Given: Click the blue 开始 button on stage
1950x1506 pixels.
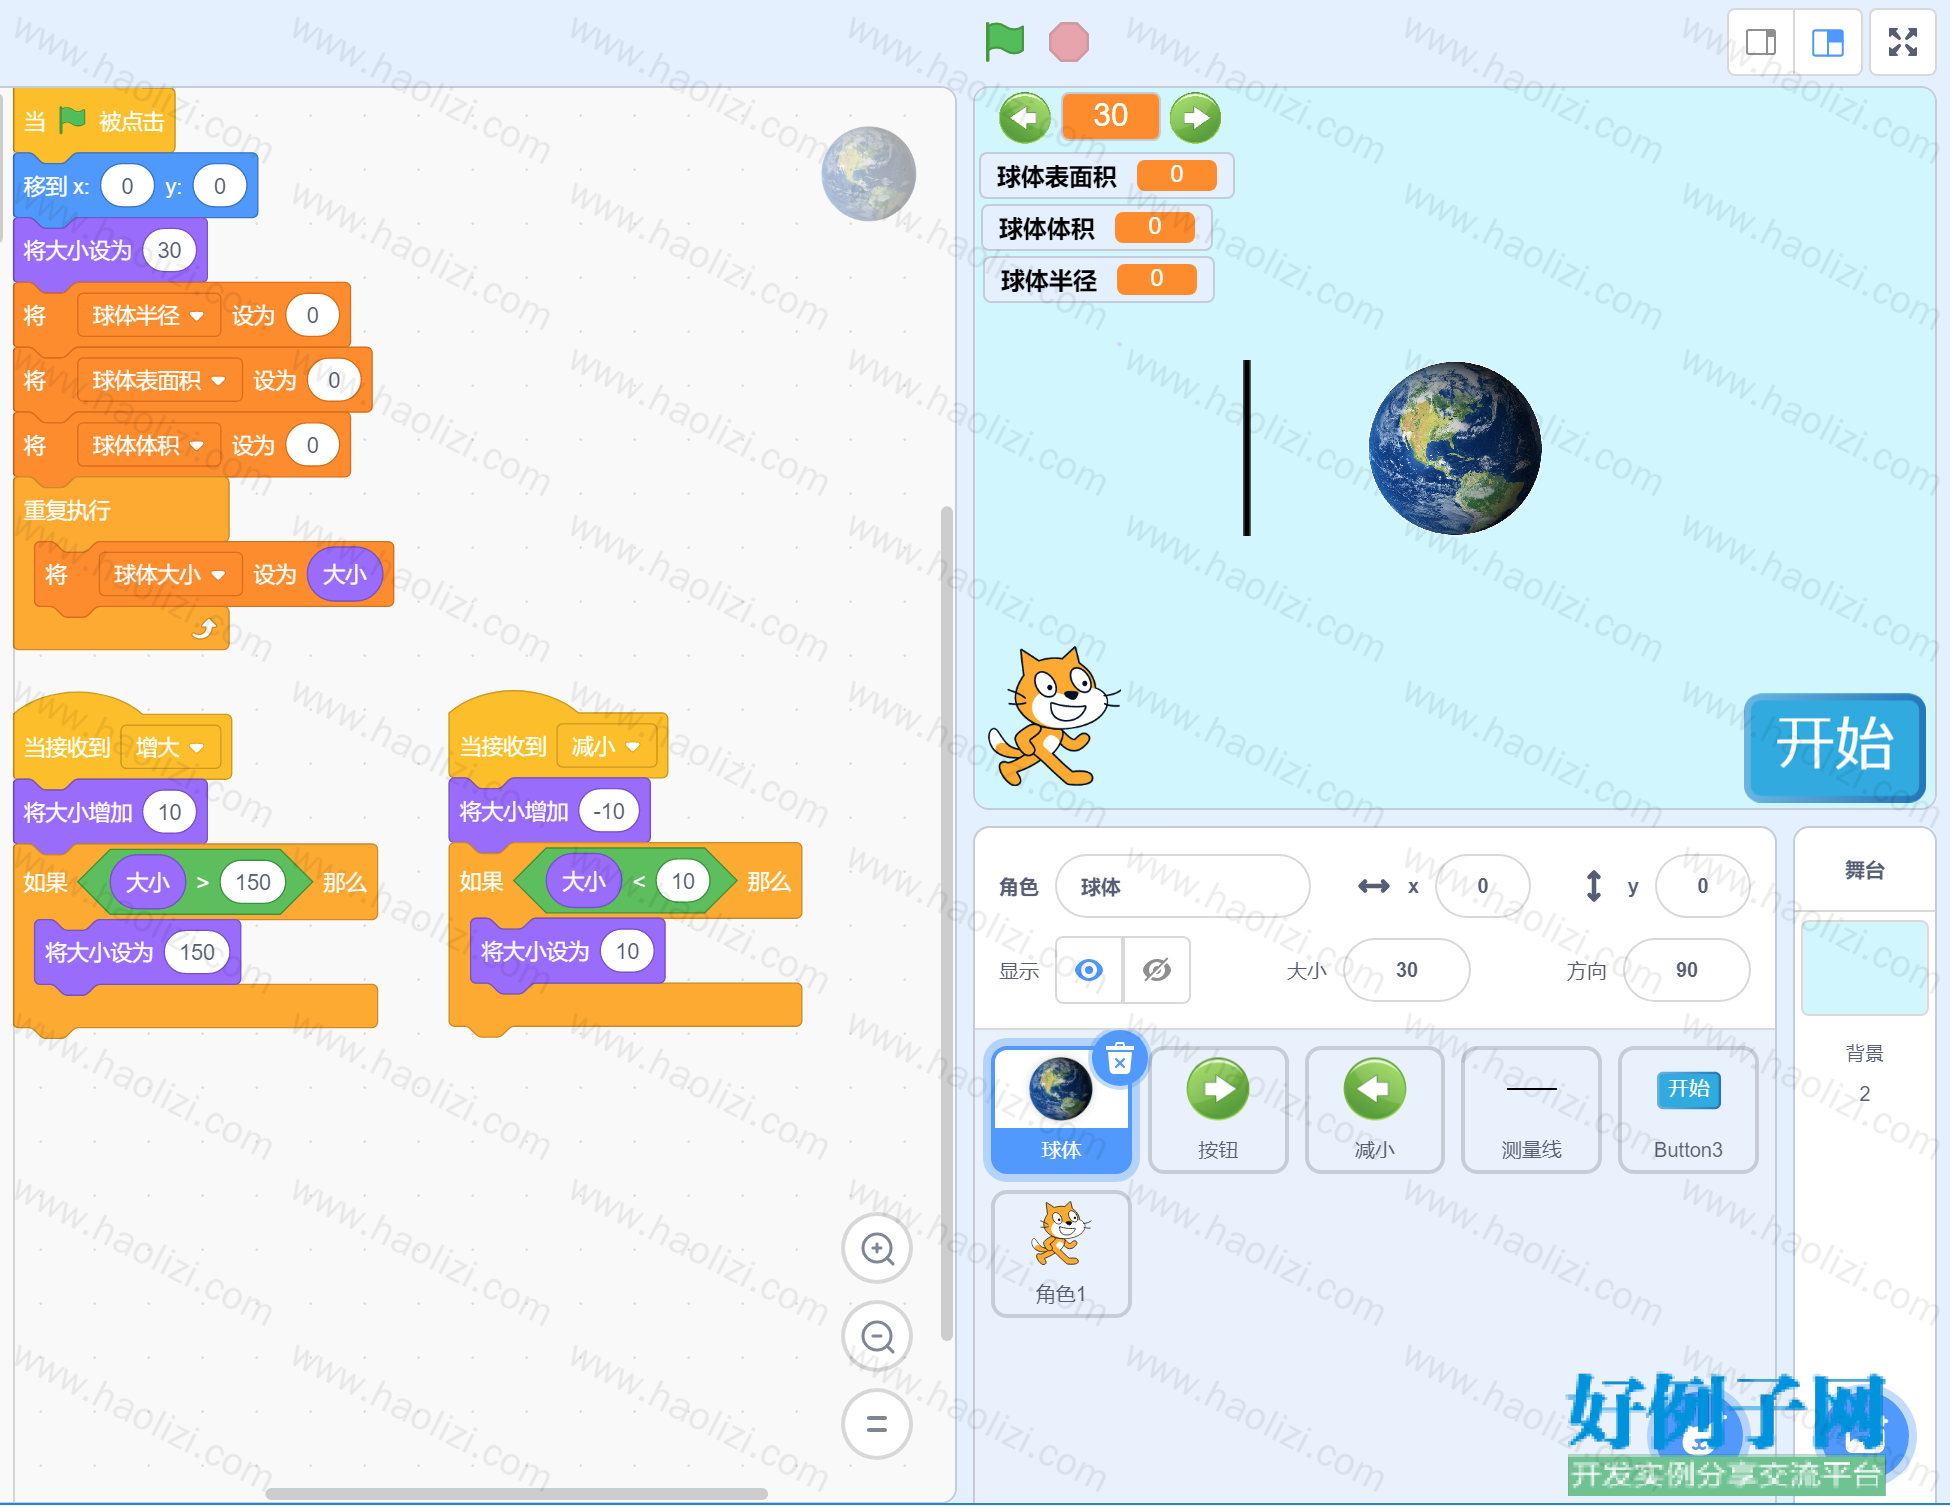Looking at the screenshot, I should coord(1835,746).
